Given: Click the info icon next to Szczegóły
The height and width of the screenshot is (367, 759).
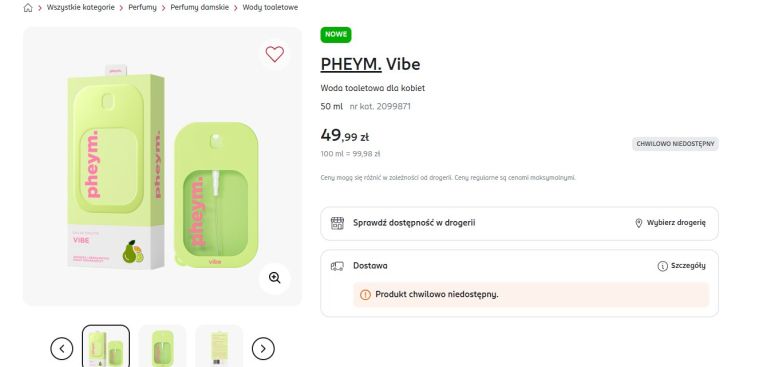Looking at the screenshot, I should point(662,266).
